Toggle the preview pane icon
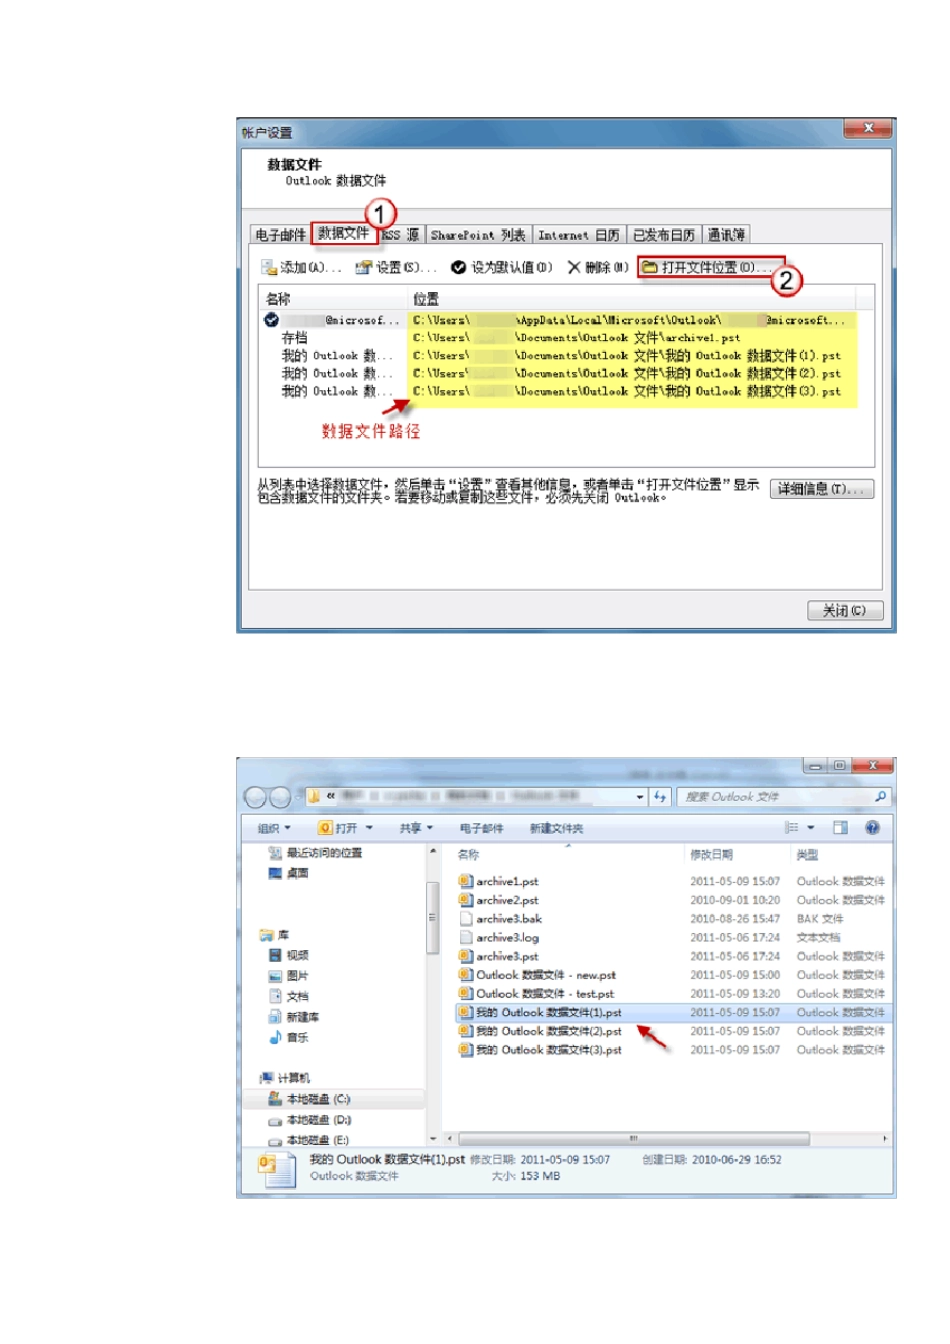The height and width of the screenshot is (1344, 950). (841, 828)
